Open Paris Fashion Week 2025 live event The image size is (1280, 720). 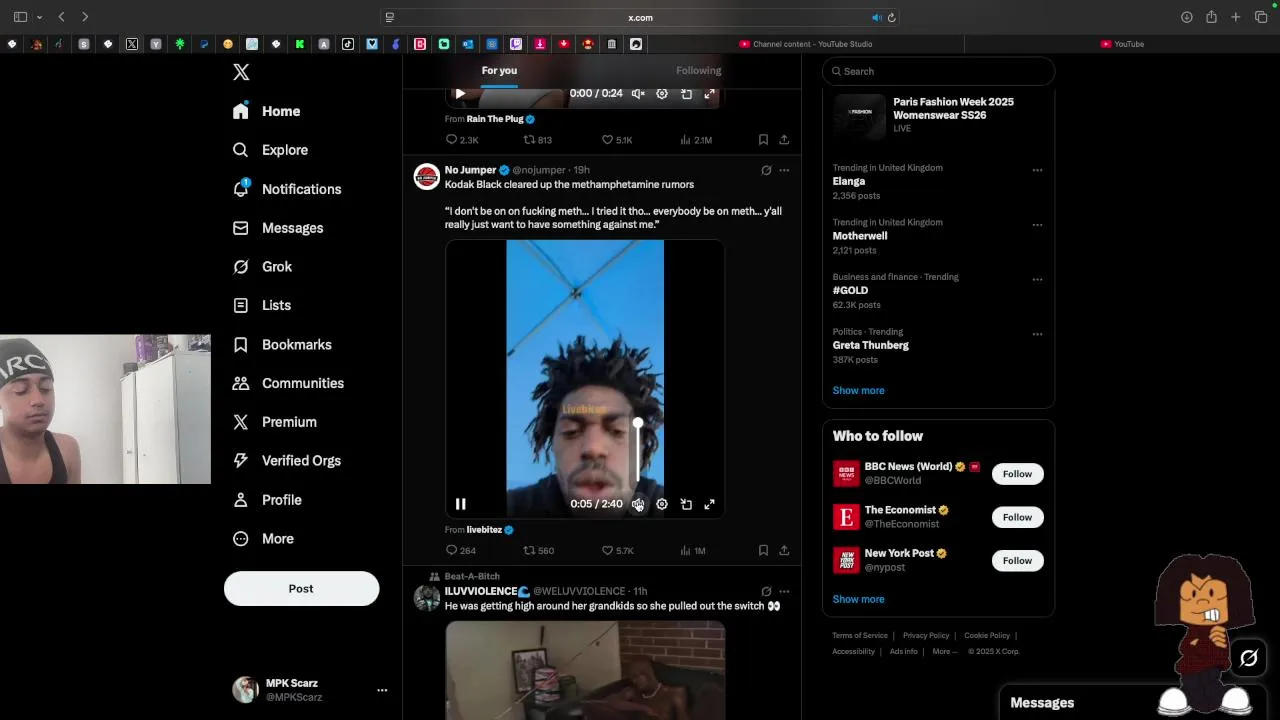tap(938, 117)
